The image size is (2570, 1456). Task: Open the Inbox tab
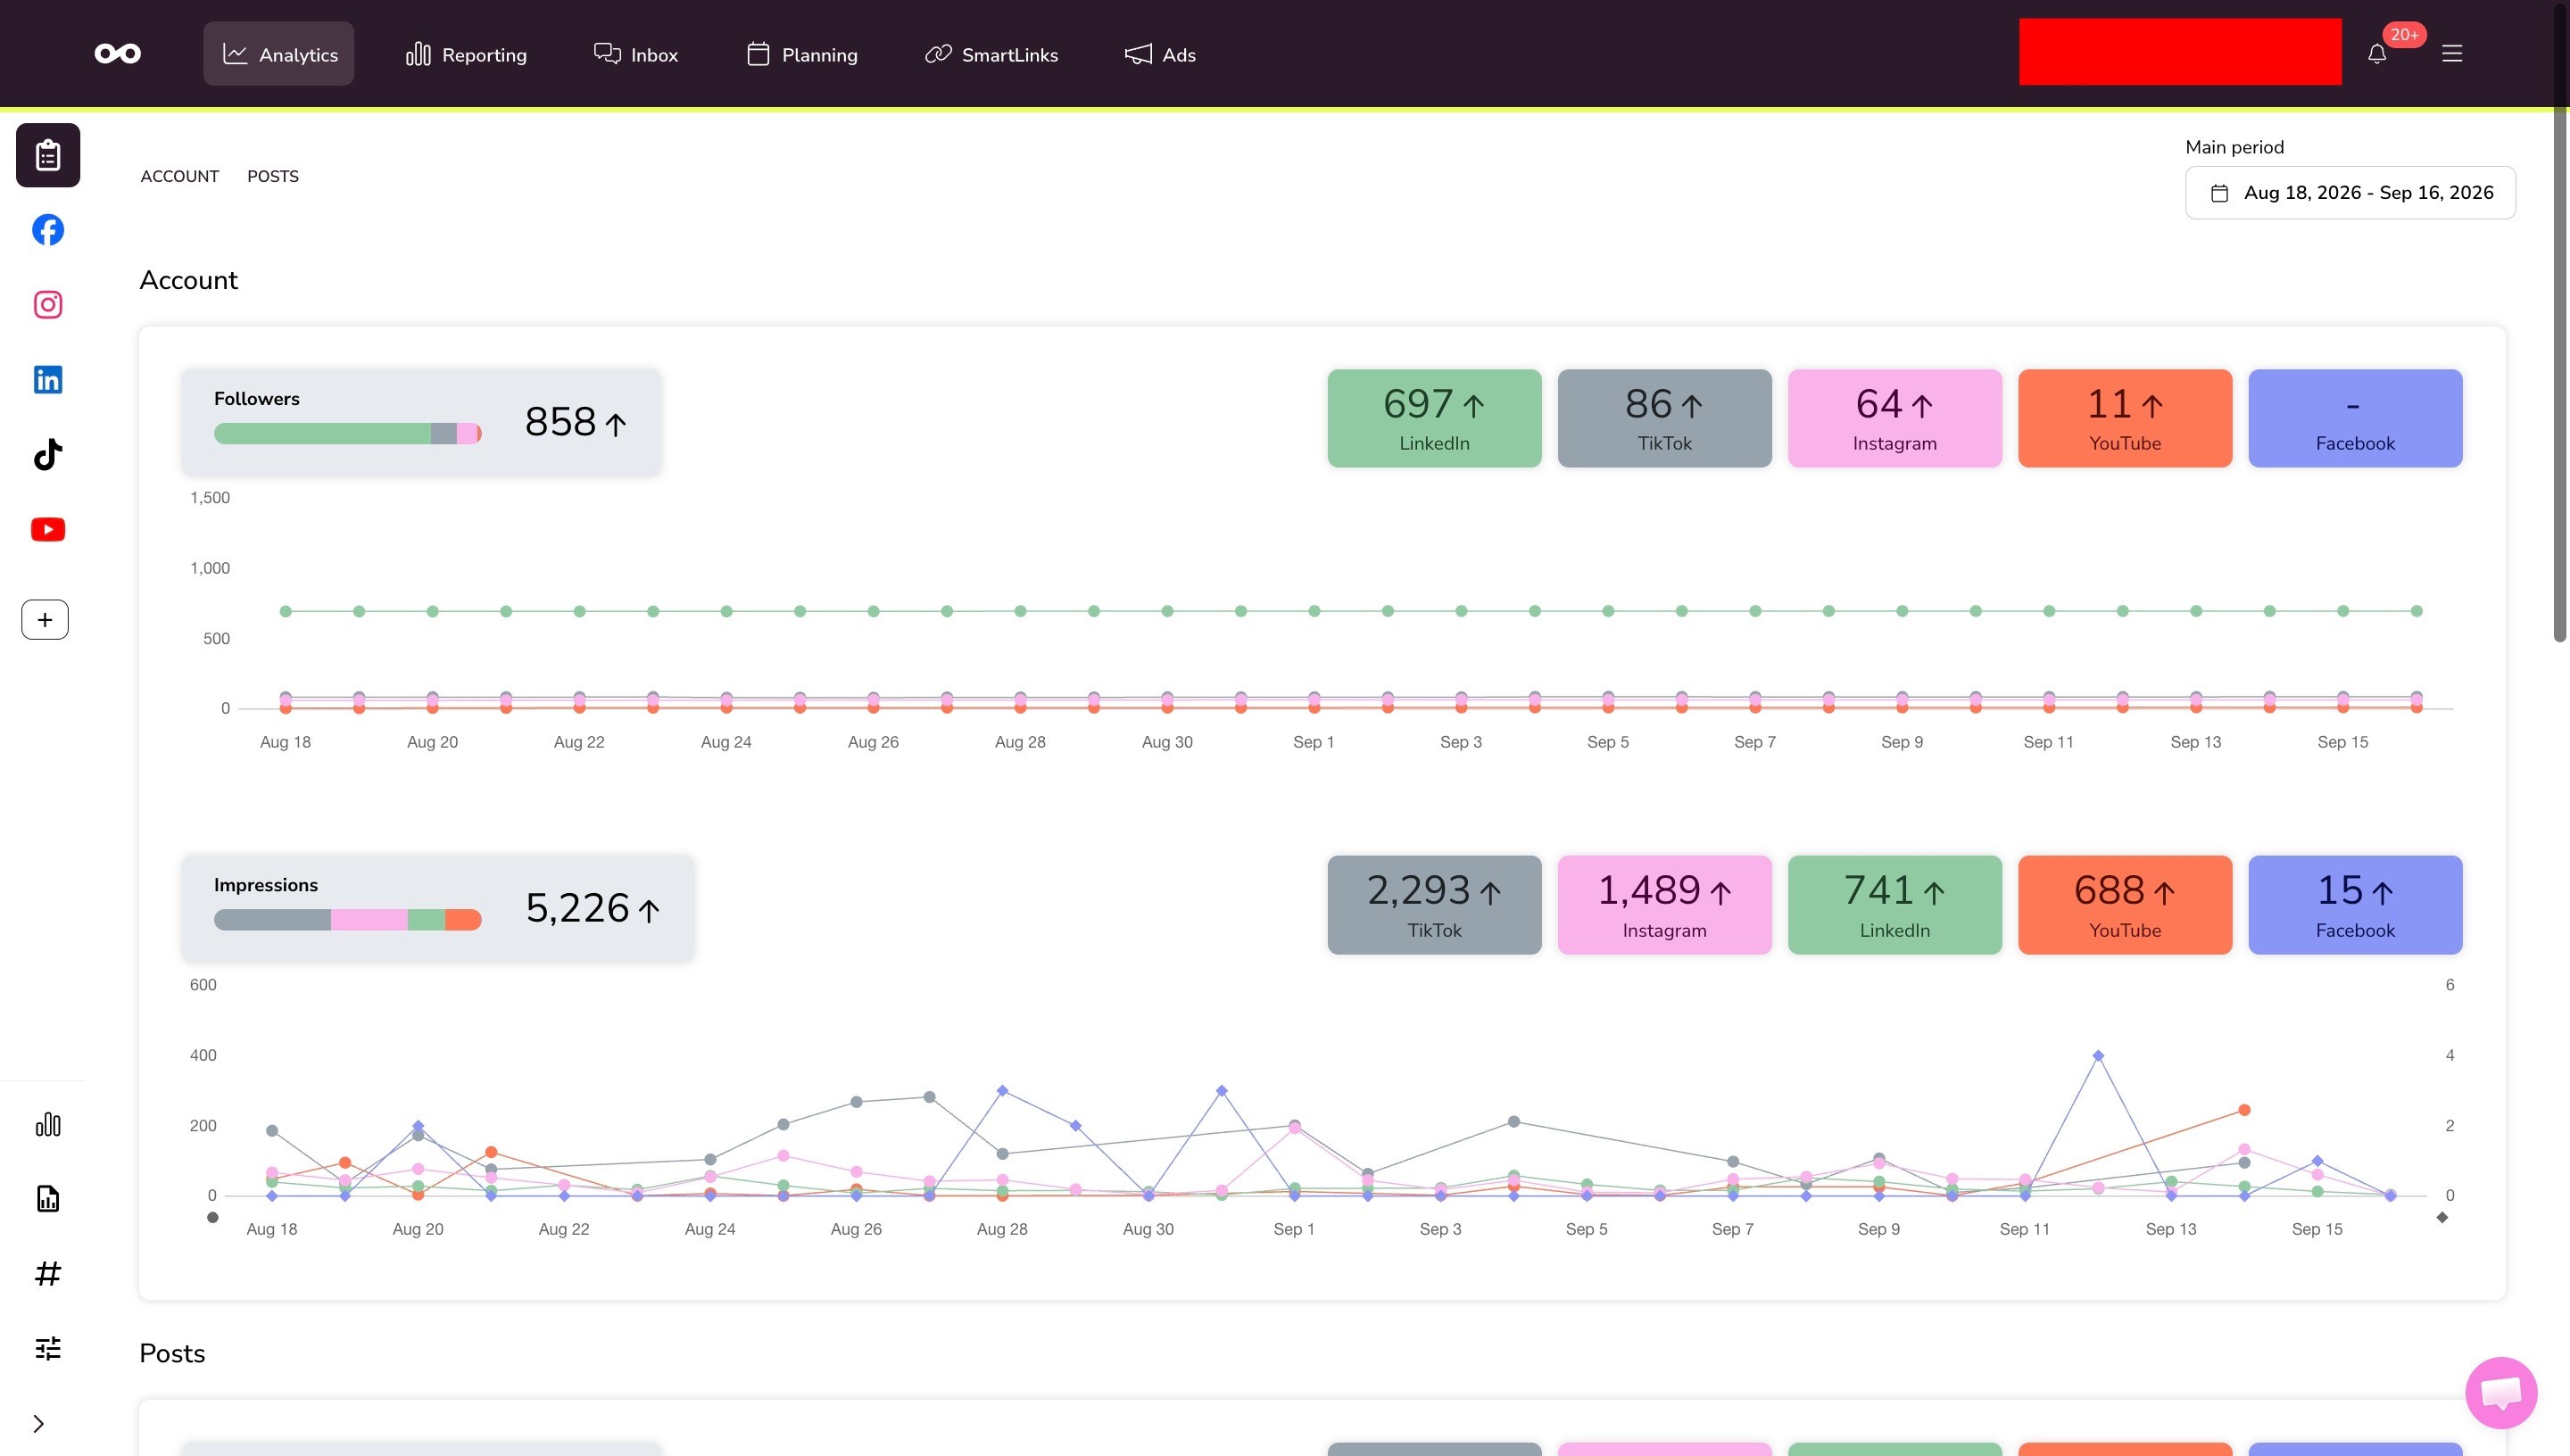(636, 54)
